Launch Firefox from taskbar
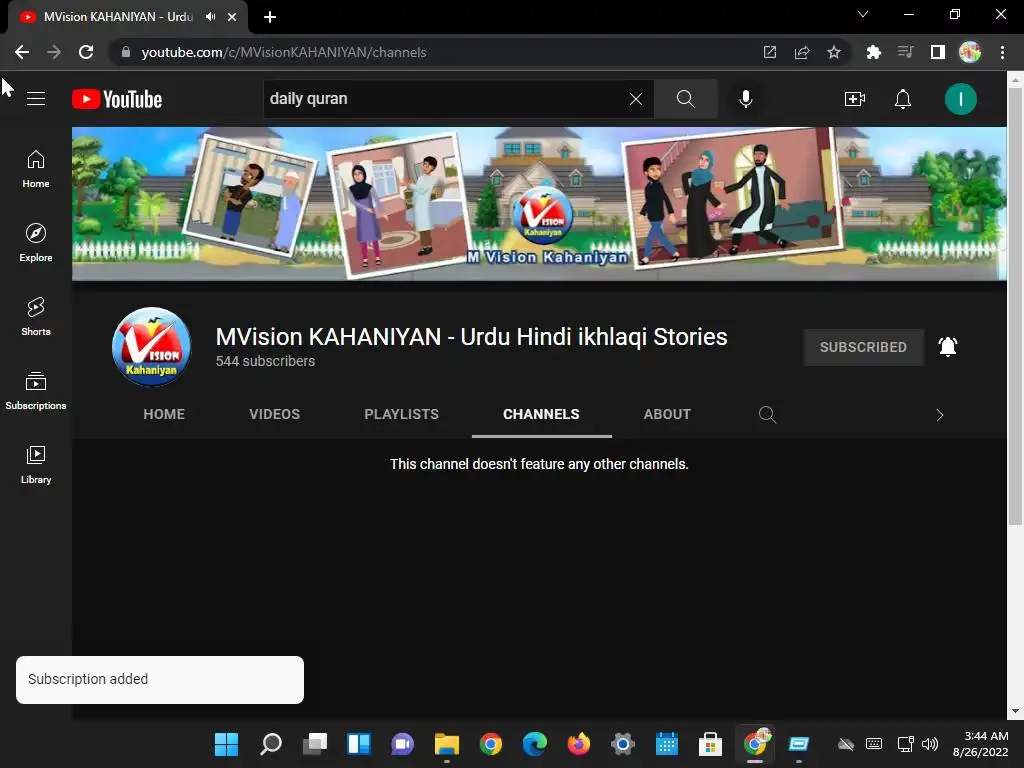This screenshot has width=1024, height=768. [579, 744]
